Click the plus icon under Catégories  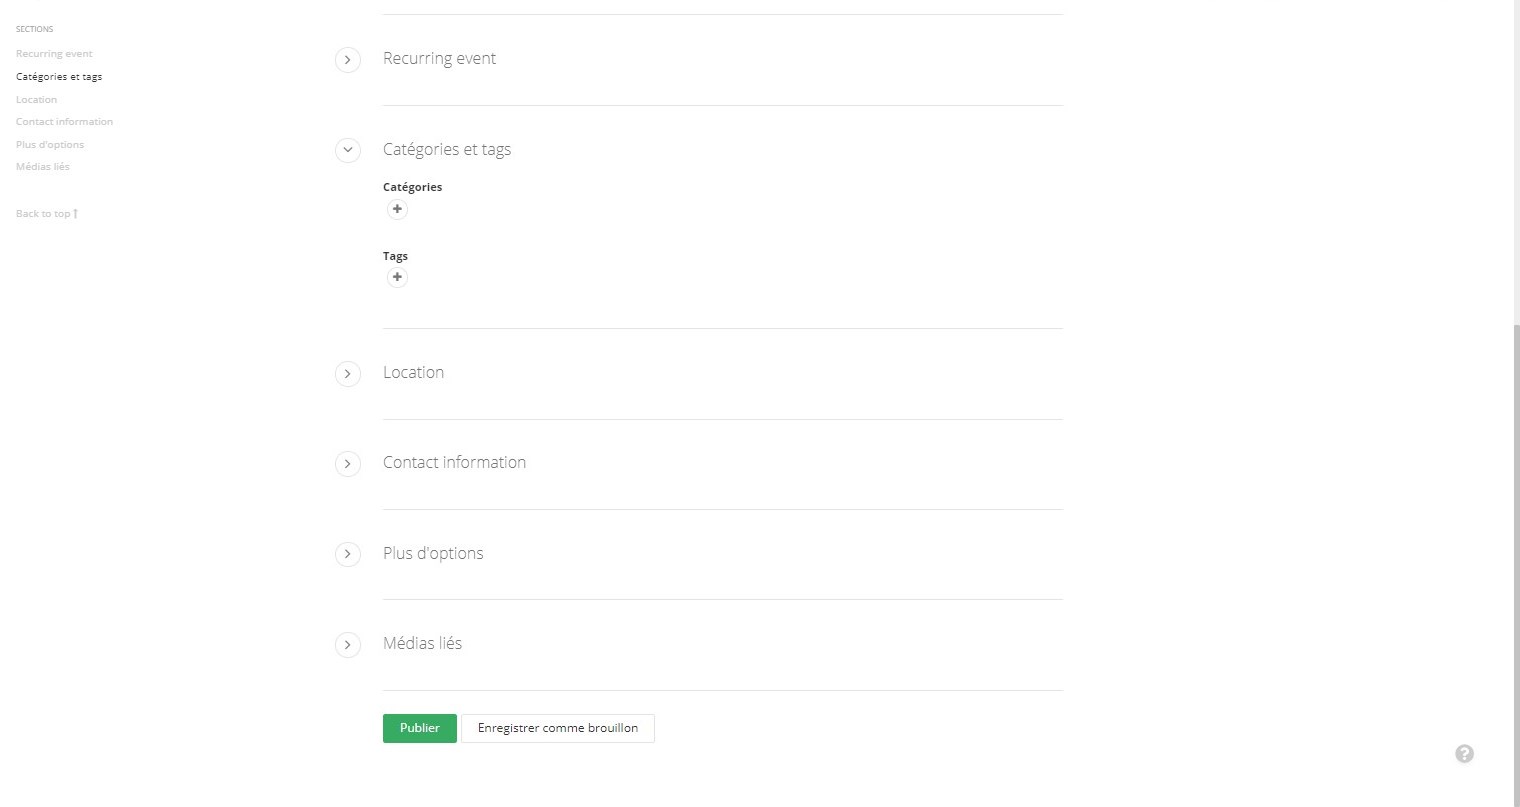pos(397,209)
